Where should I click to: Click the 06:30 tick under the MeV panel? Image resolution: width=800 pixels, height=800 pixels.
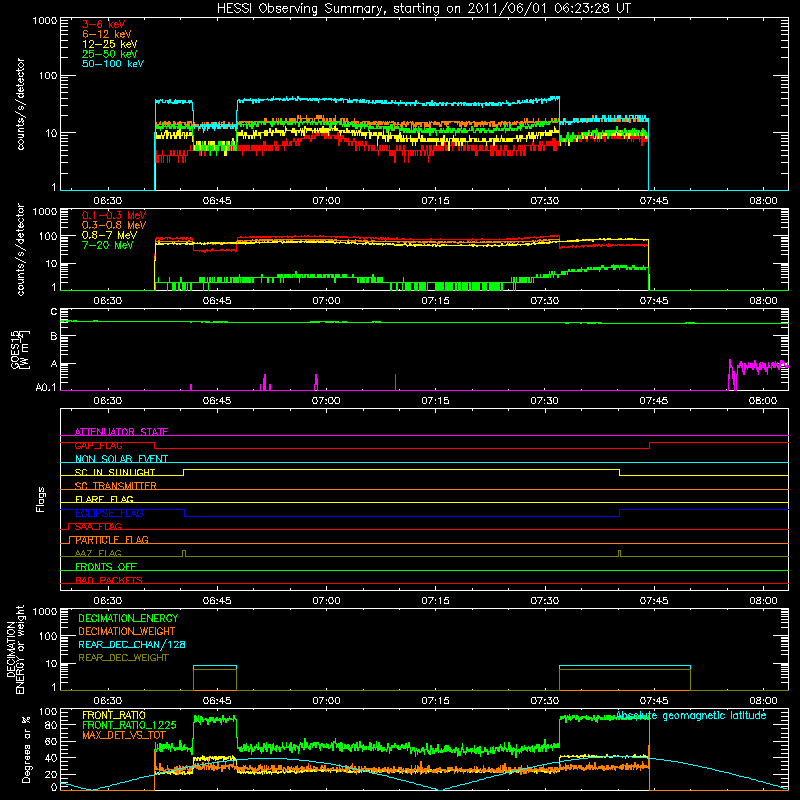tap(108, 301)
